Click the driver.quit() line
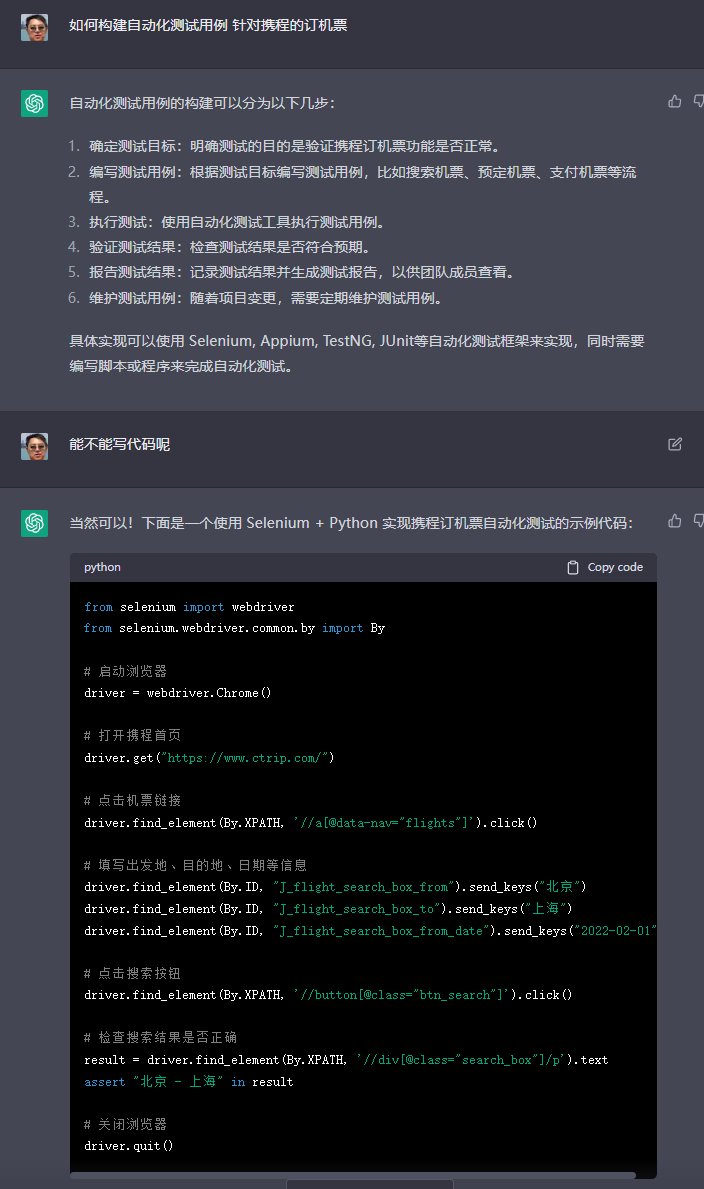Image resolution: width=704 pixels, height=1189 pixels. 128,1146
